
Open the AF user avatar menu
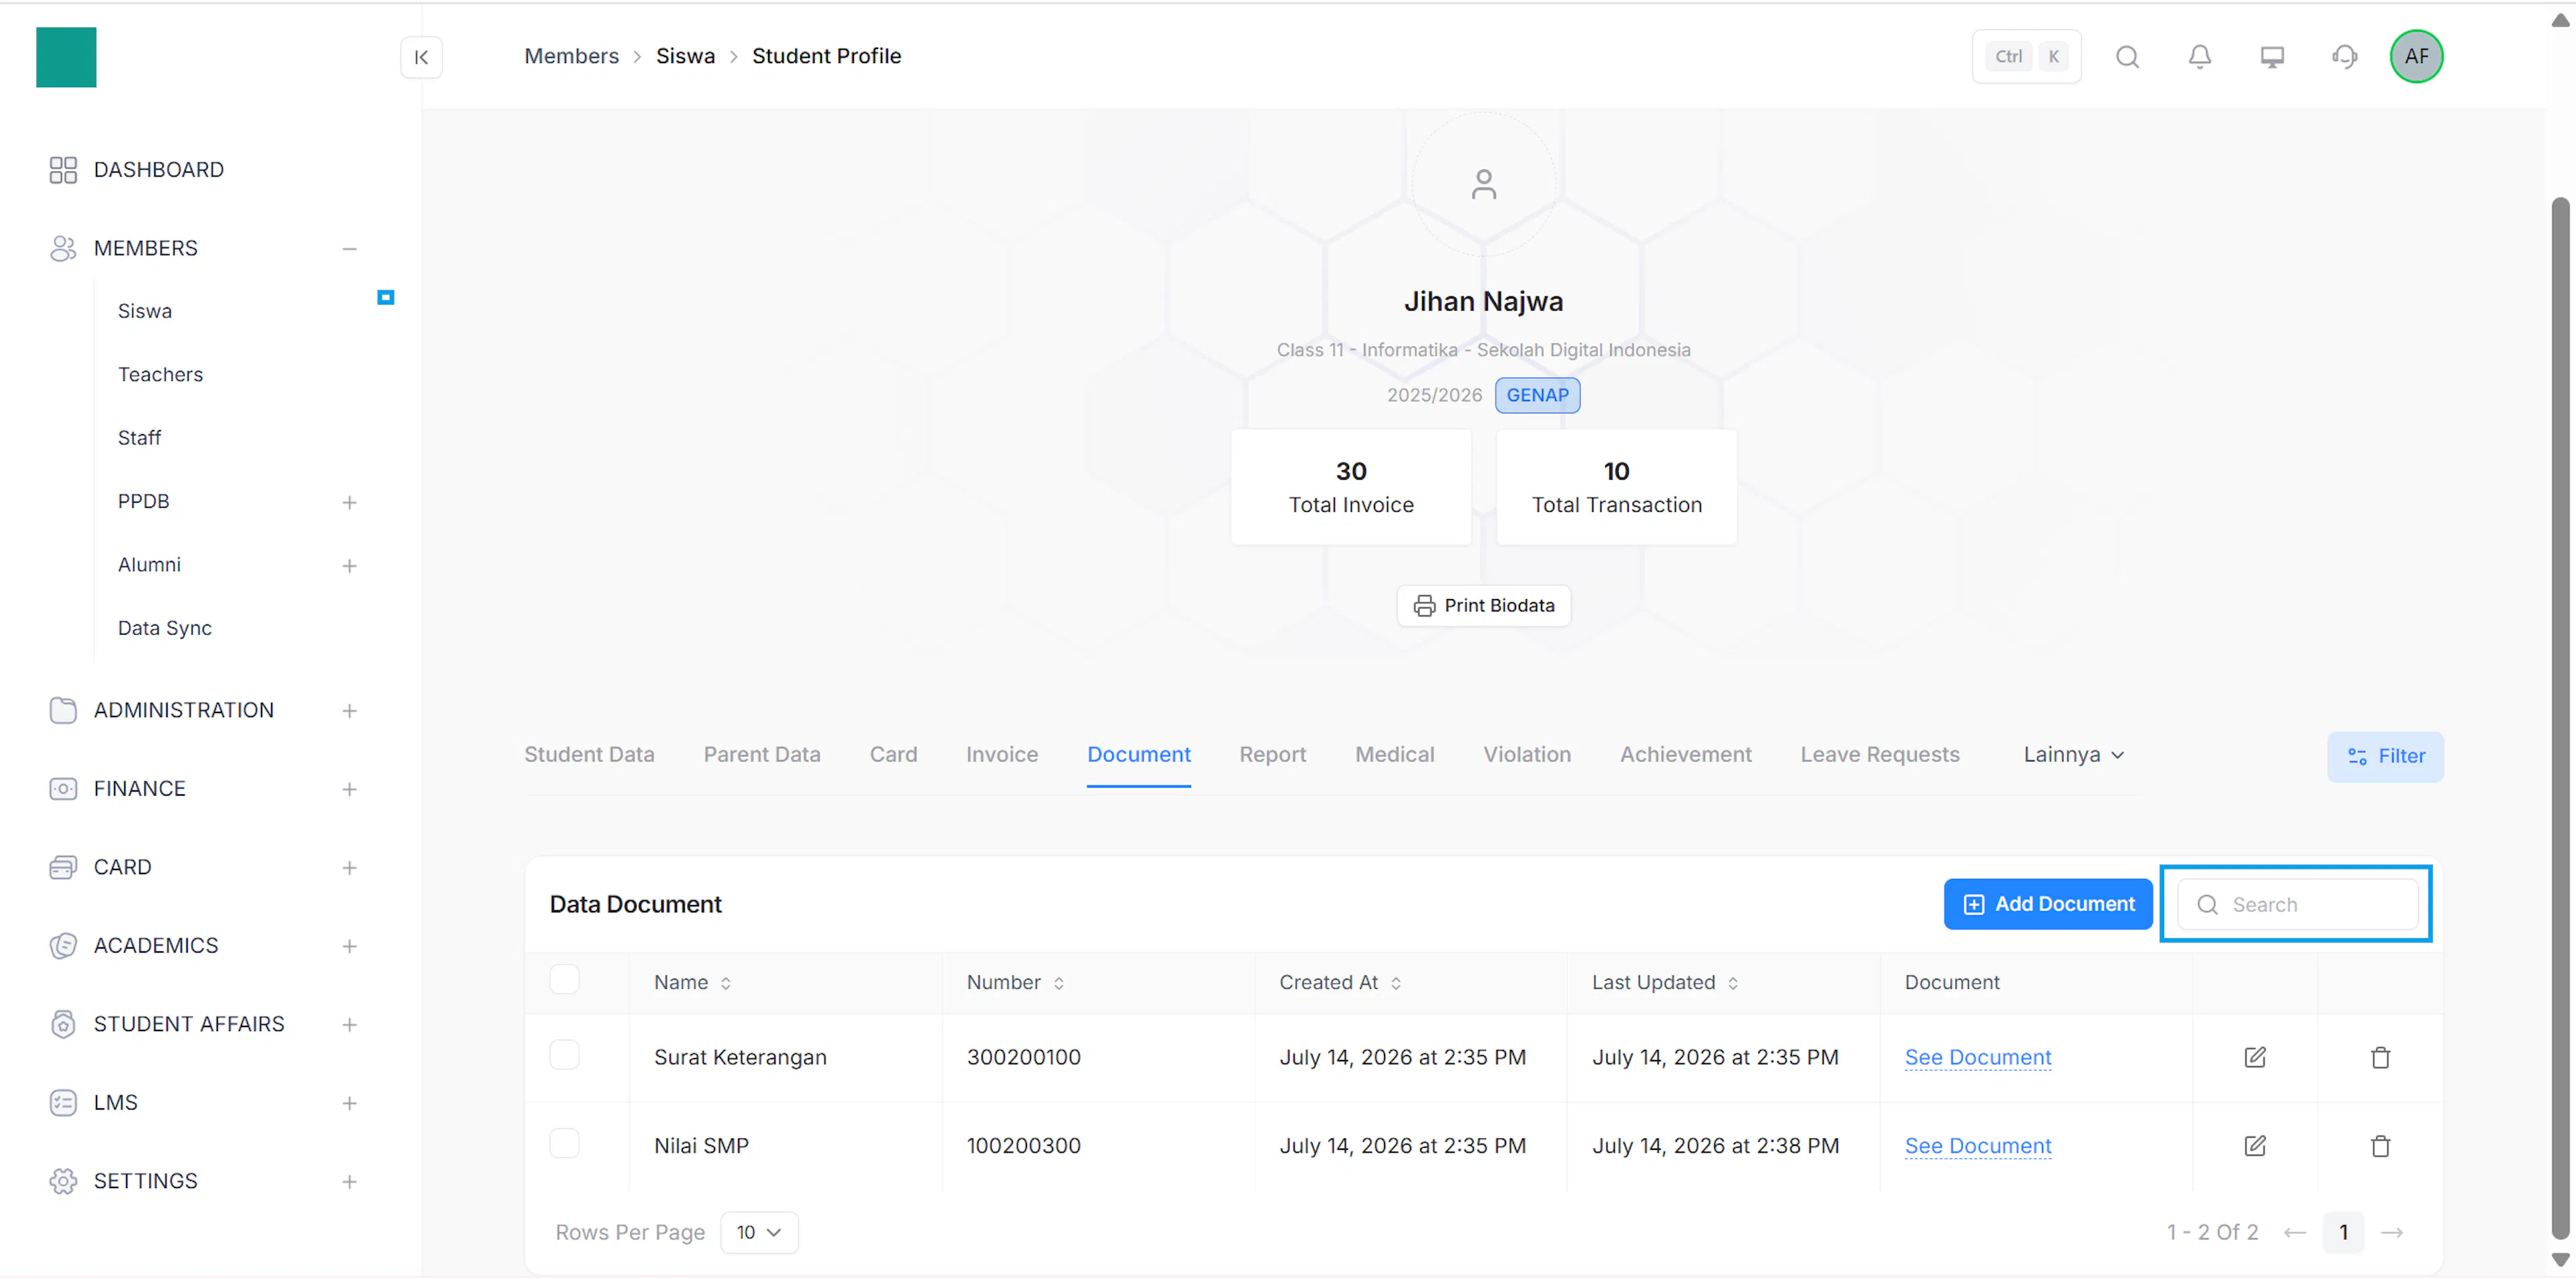2416,56
